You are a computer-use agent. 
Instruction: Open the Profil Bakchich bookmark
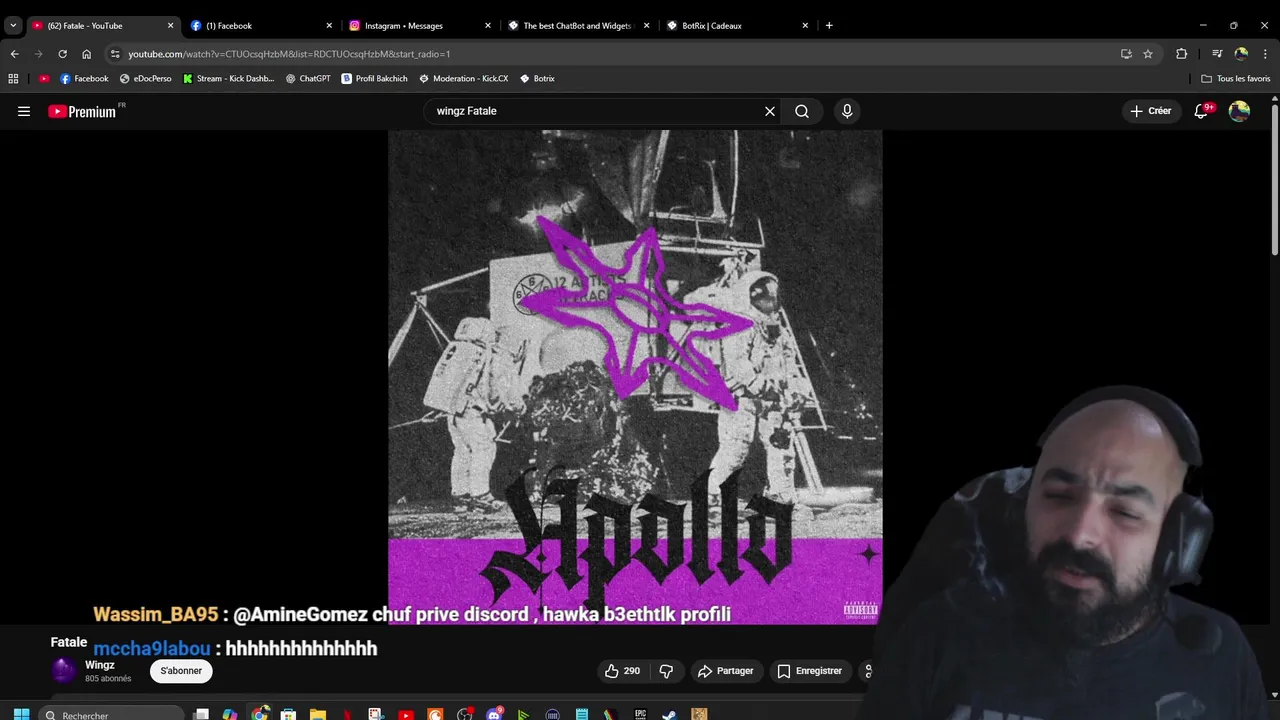pyautogui.click(x=374, y=78)
